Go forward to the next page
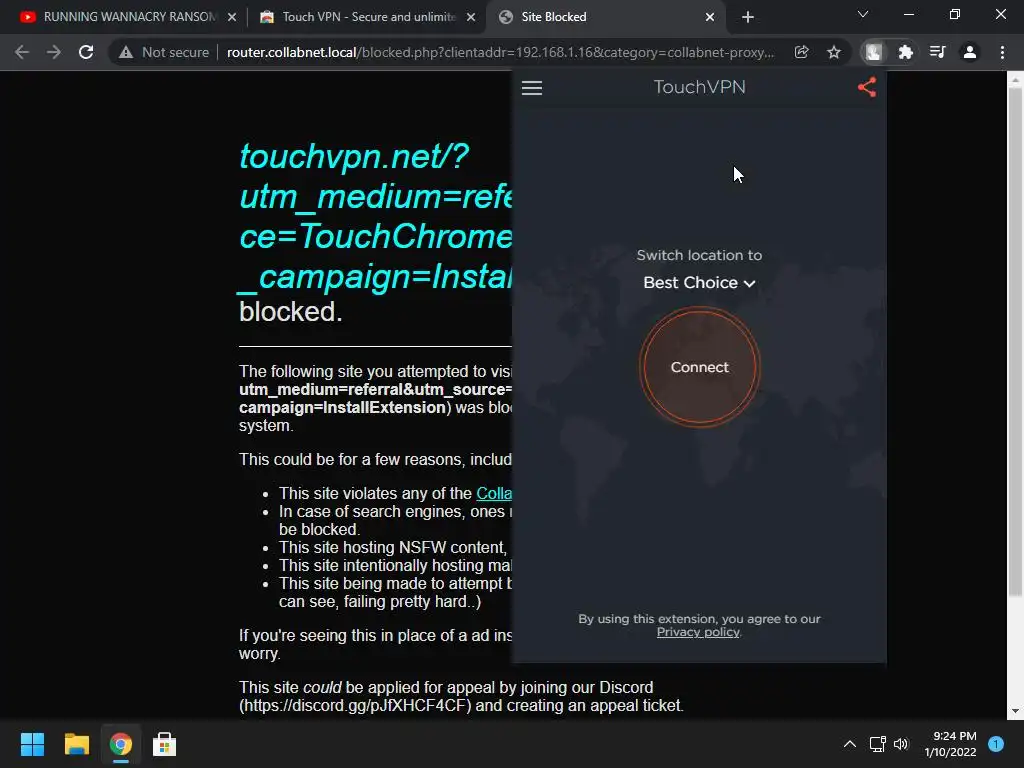Viewport: 1024px width, 768px height. (54, 52)
